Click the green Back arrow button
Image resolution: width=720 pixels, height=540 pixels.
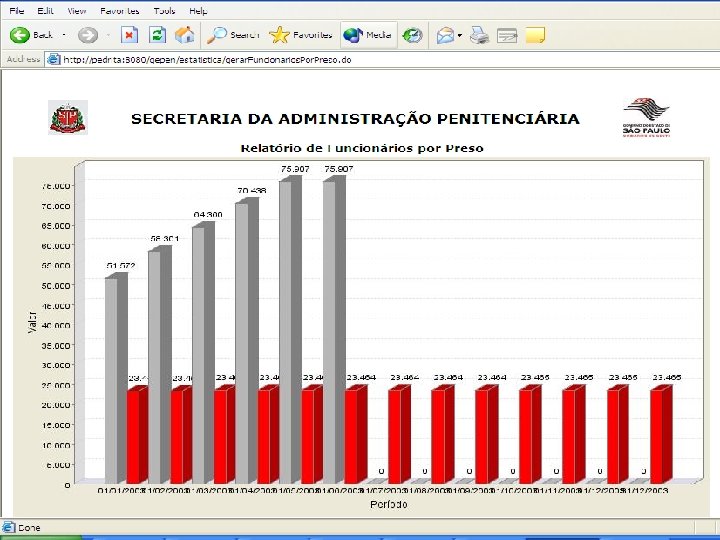click(20, 35)
